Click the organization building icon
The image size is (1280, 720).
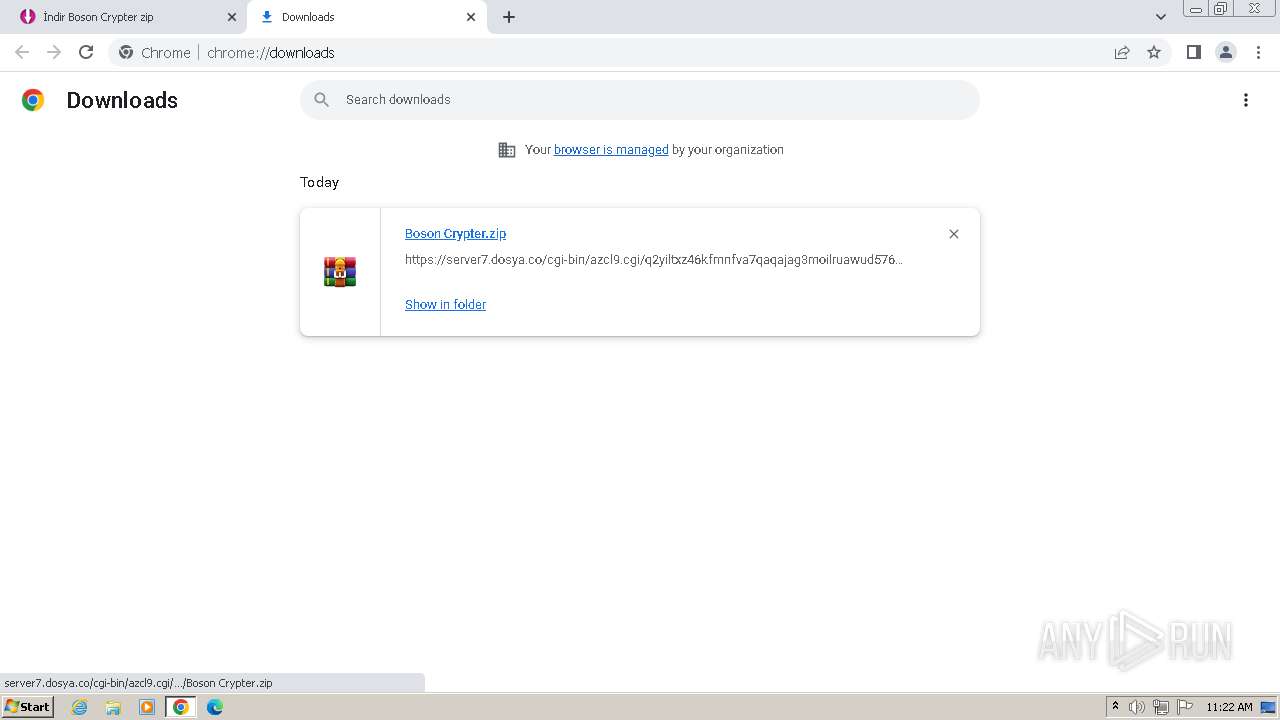click(x=507, y=150)
